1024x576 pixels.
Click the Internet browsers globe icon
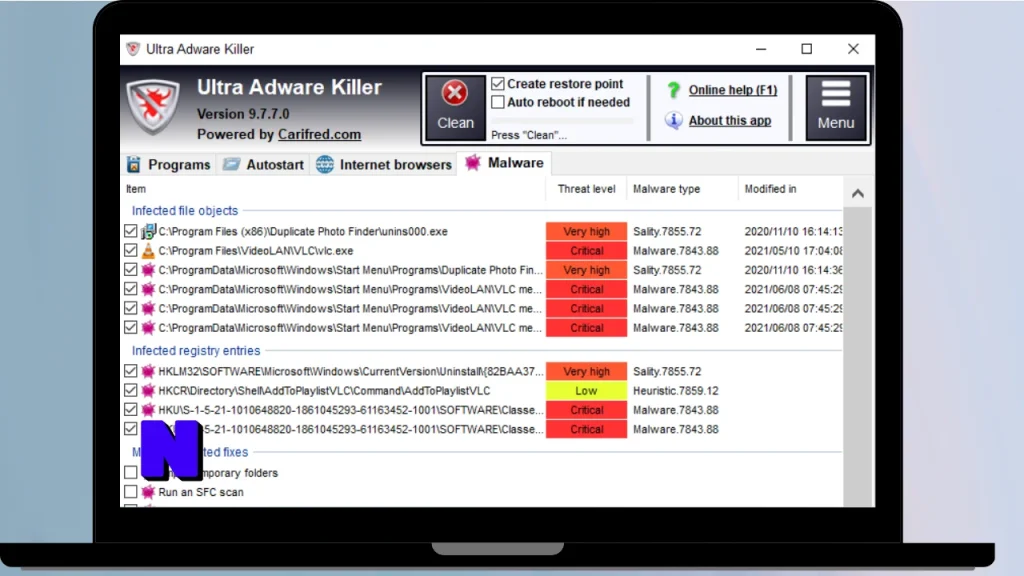[x=325, y=165]
